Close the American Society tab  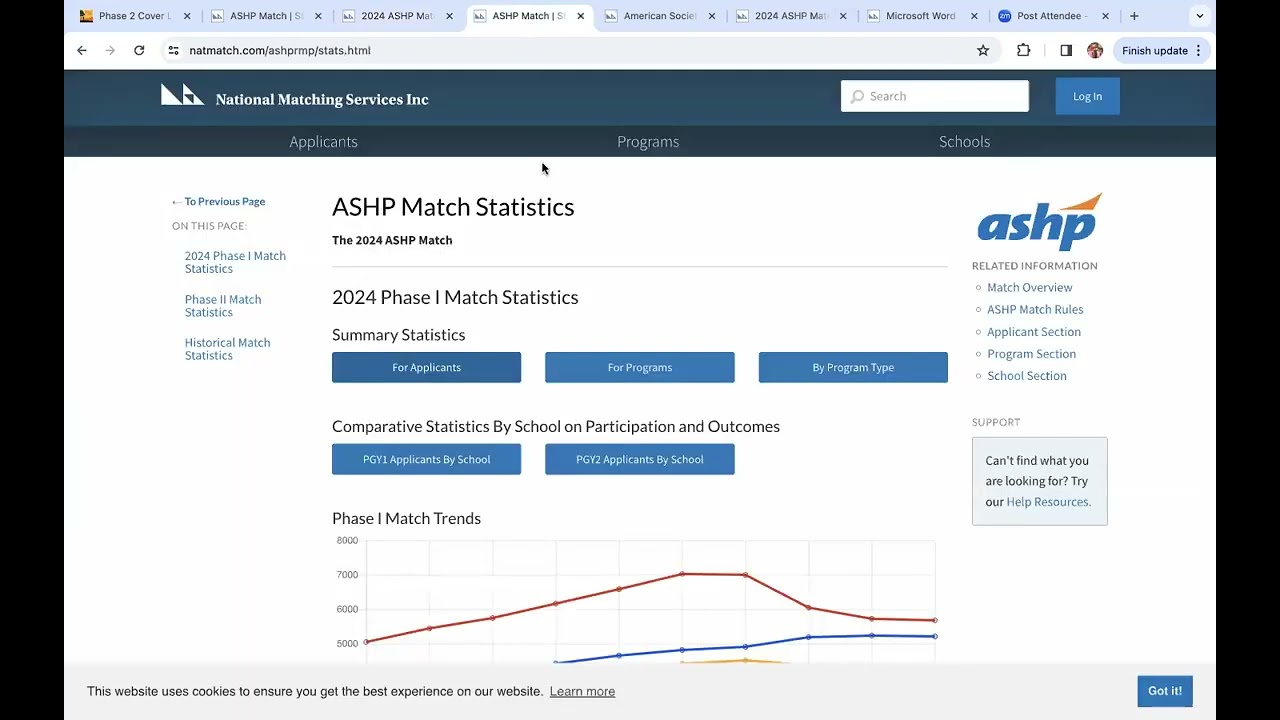pos(712,16)
